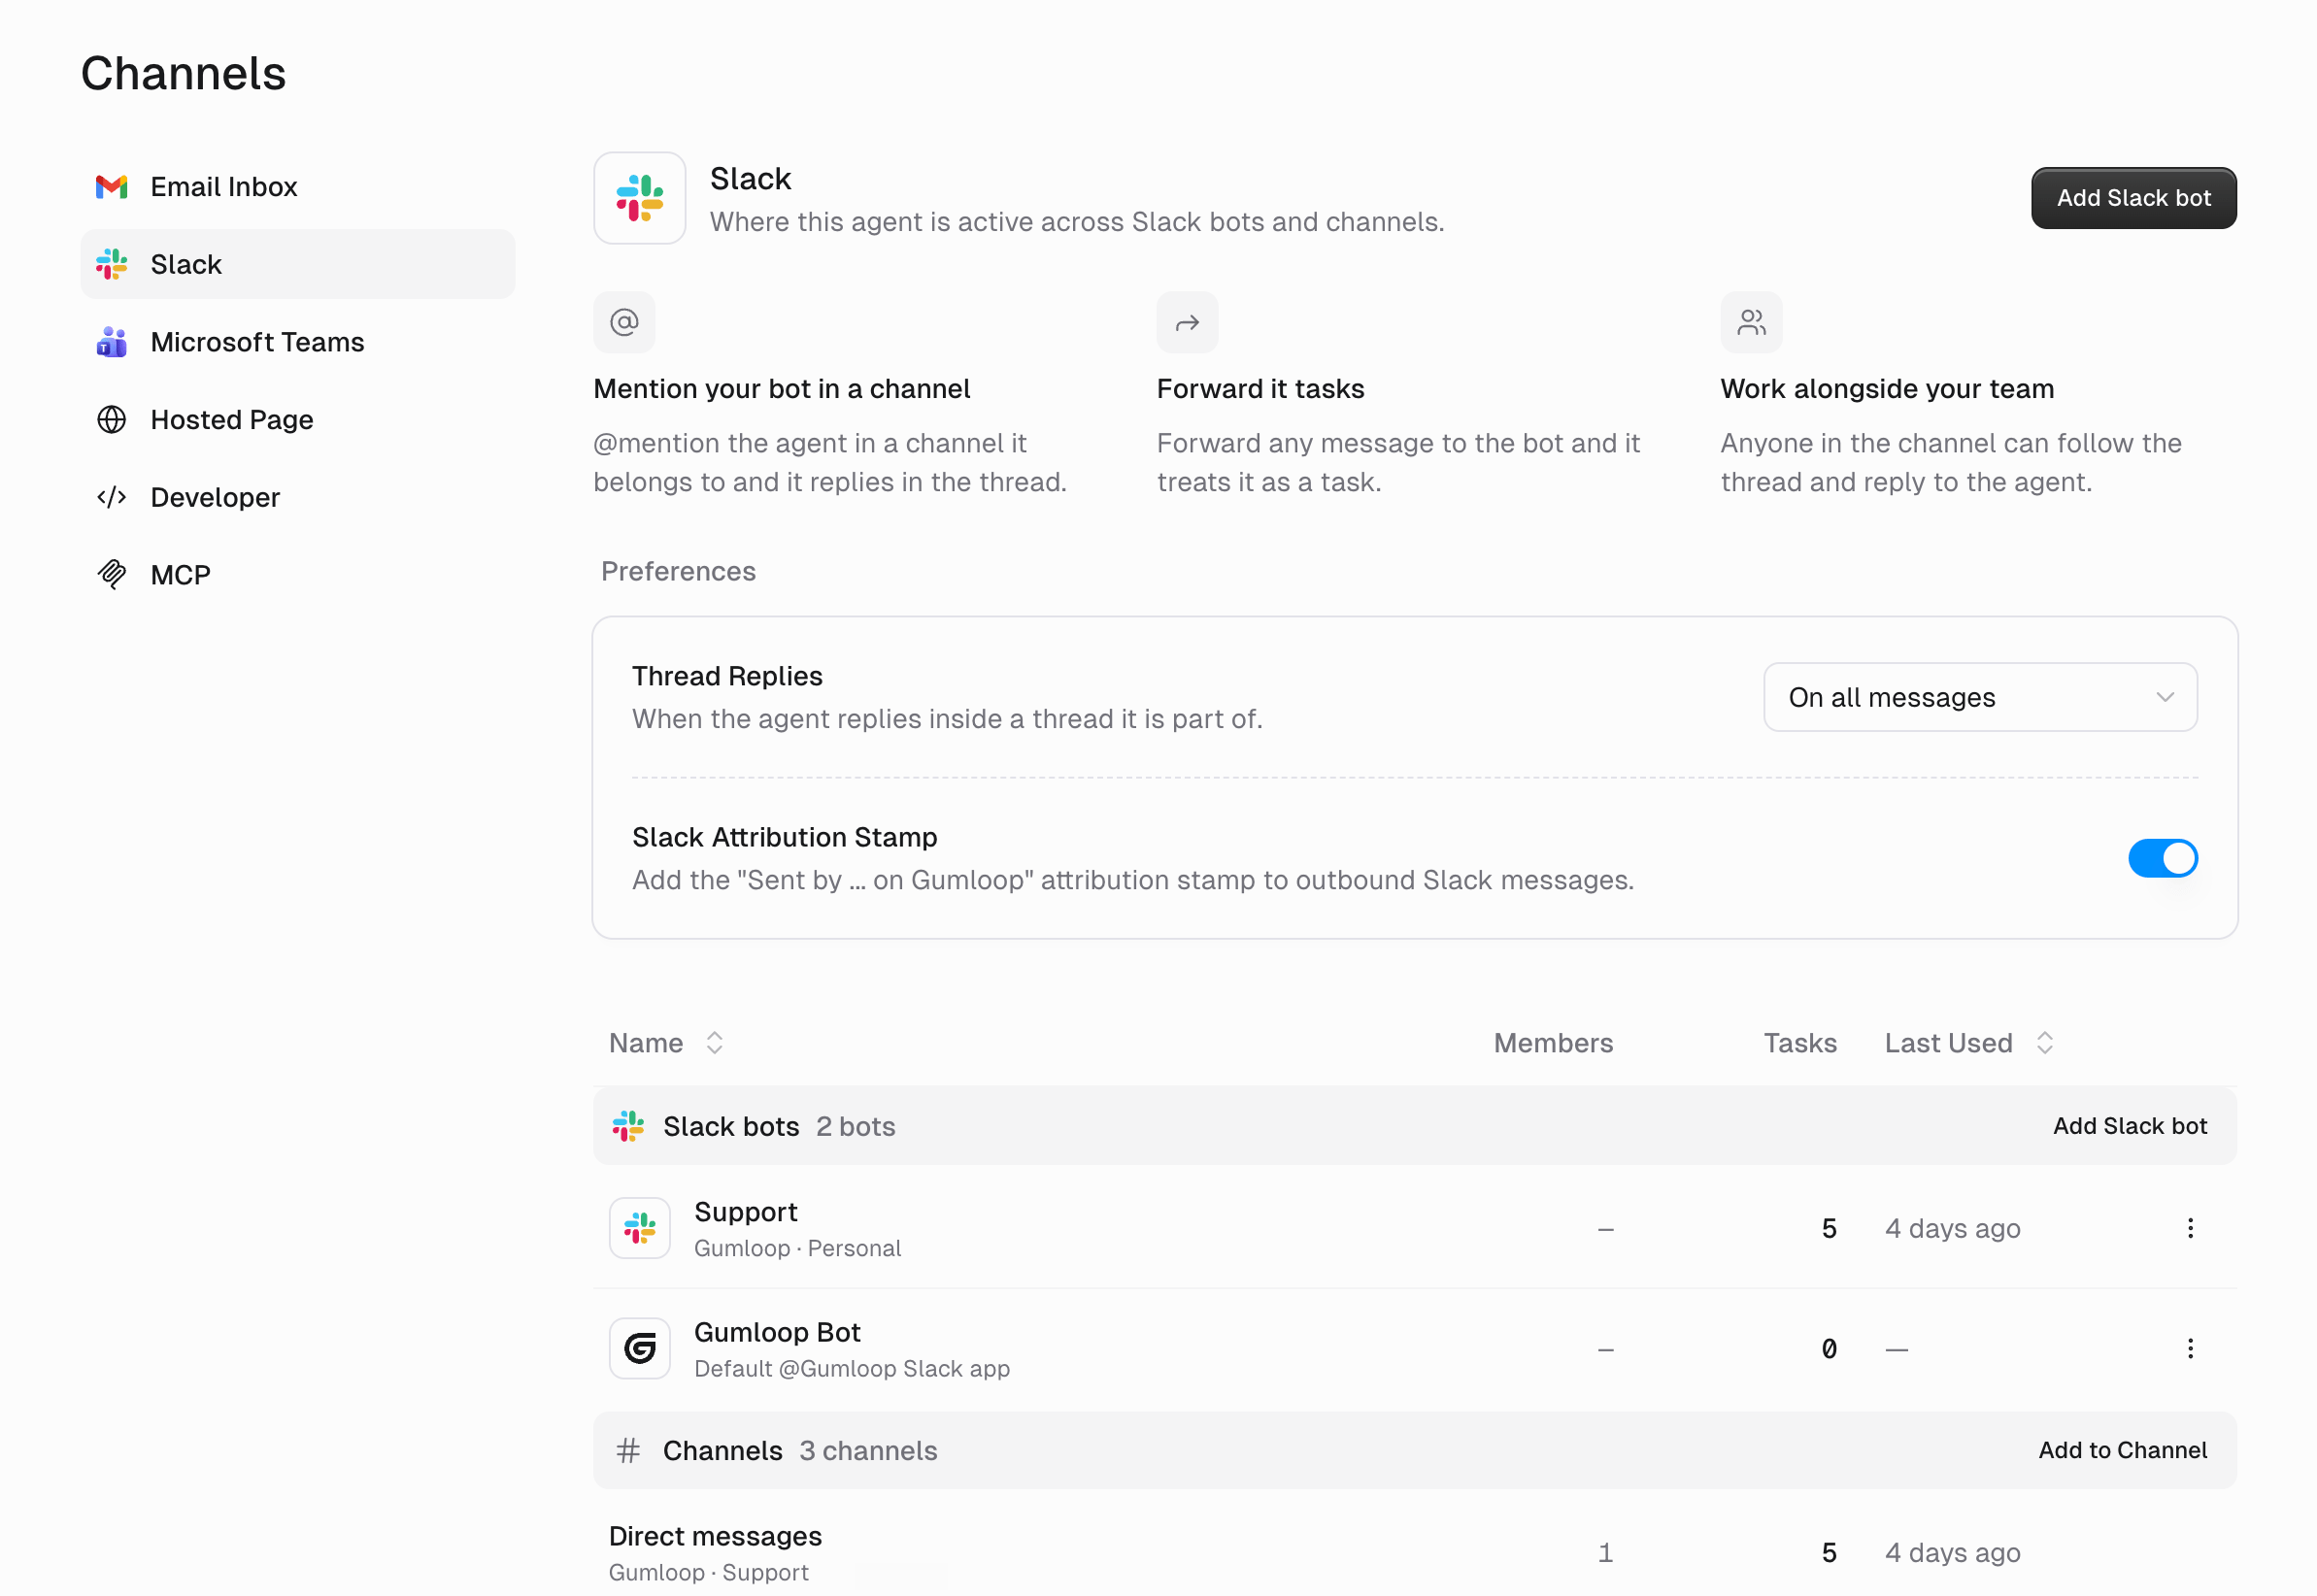Click Add Slack bot link in bots row

(2130, 1126)
